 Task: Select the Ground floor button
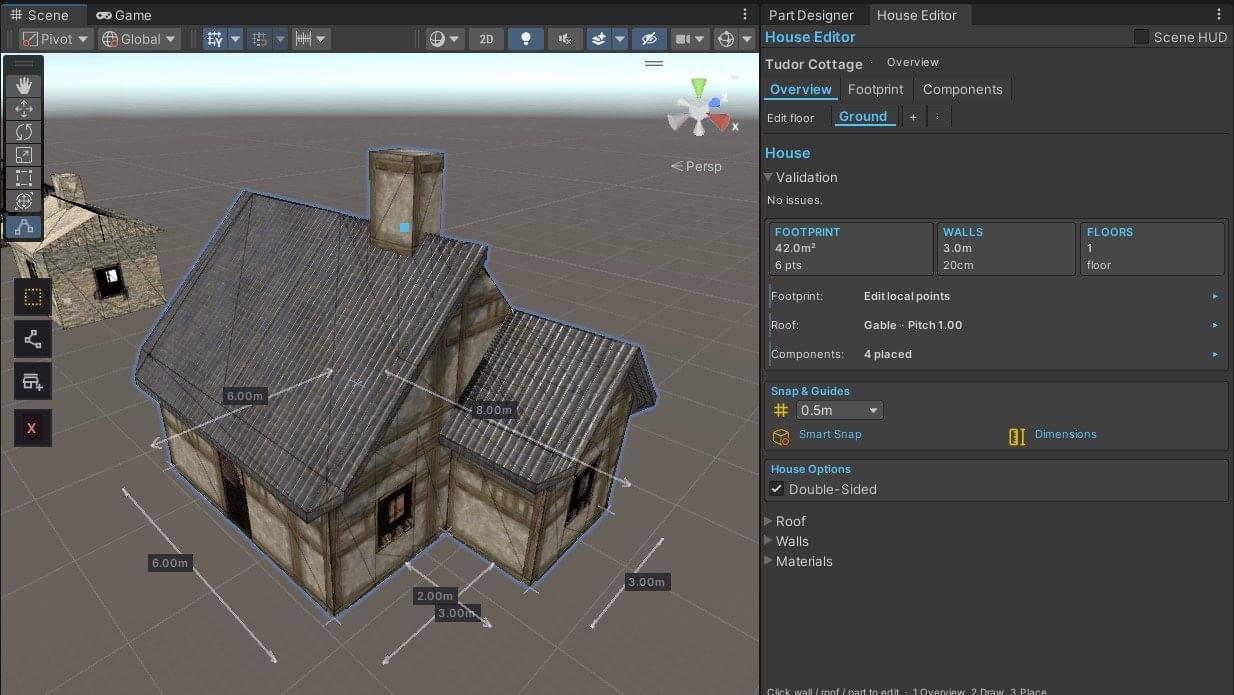pyautogui.click(x=863, y=117)
